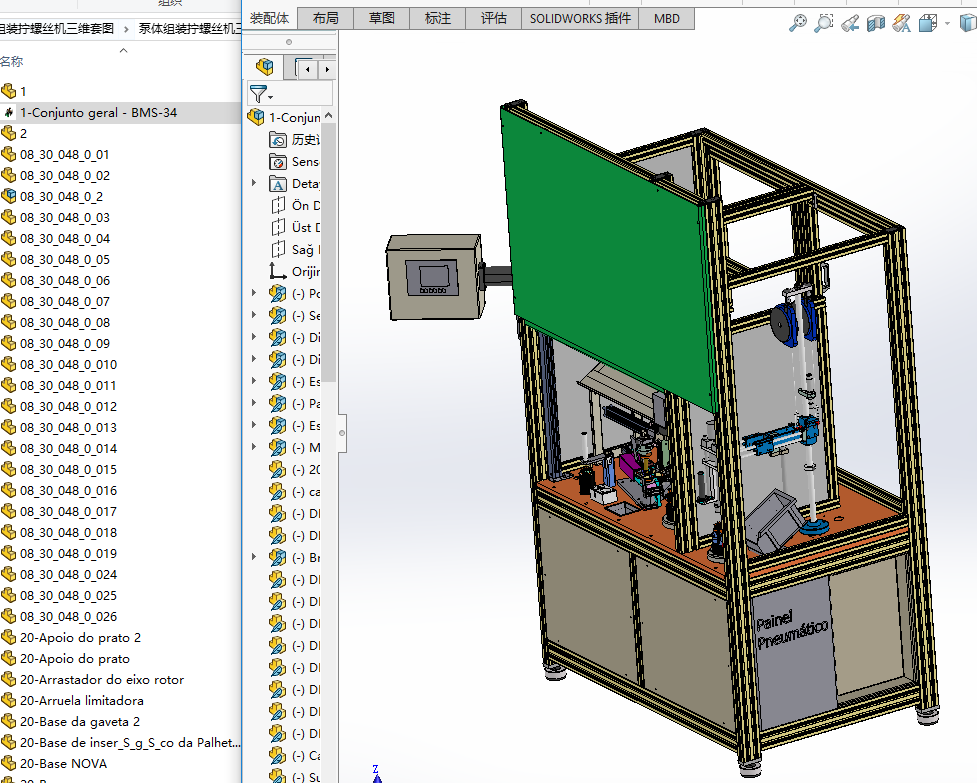This screenshot has width=977, height=783.
Task: Expand the (-) Po component node
Action: (x=254, y=294)
